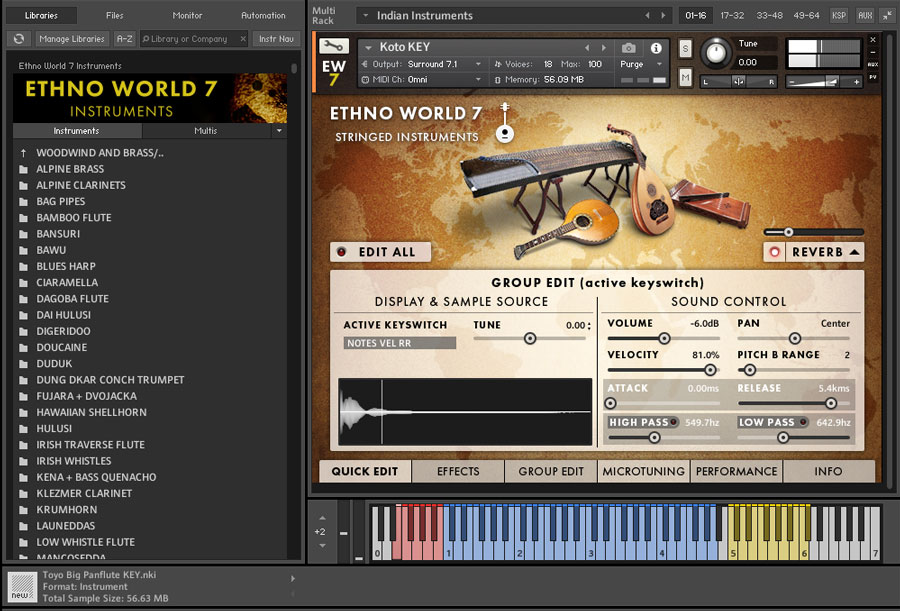This screenshot has width=900, height=611.
Task: Open the EFFECTS tab
Action: (x=457, y=471)
